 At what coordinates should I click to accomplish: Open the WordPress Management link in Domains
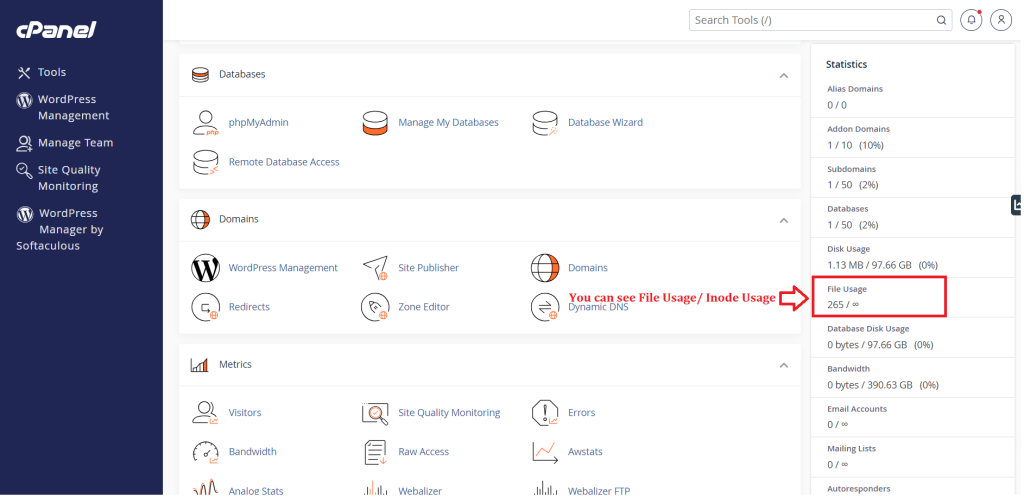283,268
